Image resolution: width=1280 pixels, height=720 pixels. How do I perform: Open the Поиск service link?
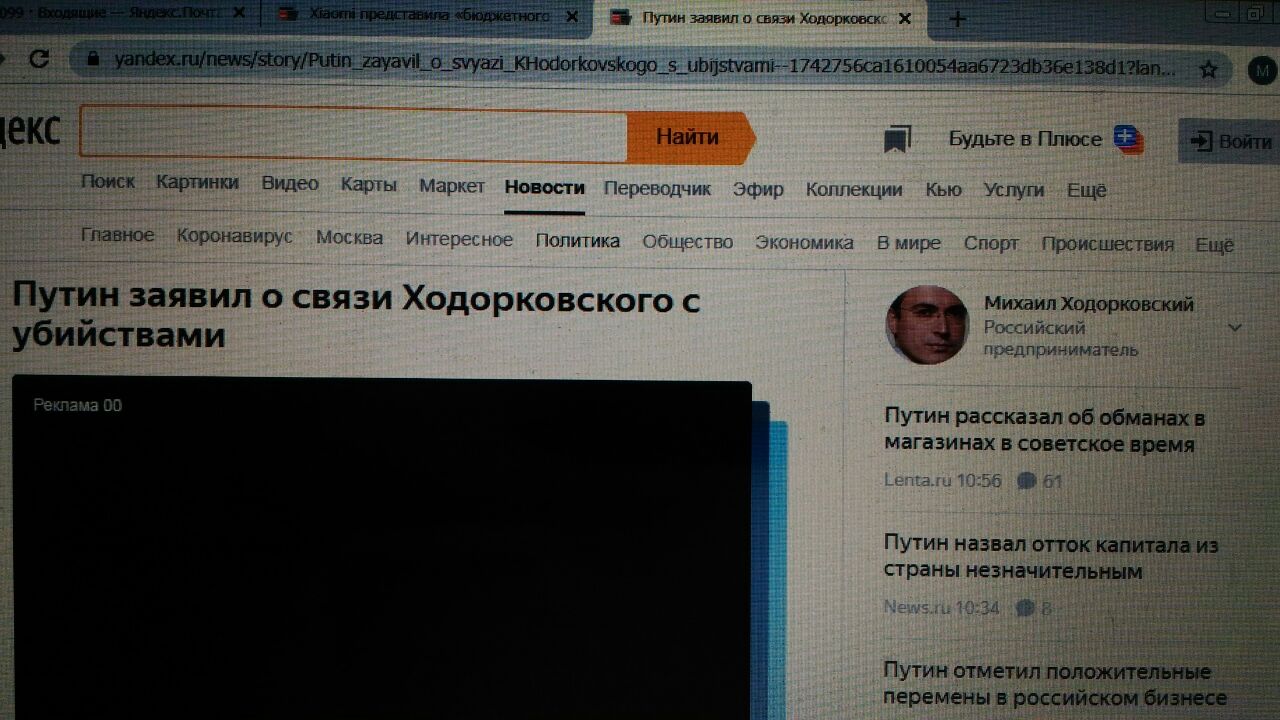[x=108, y=182]
